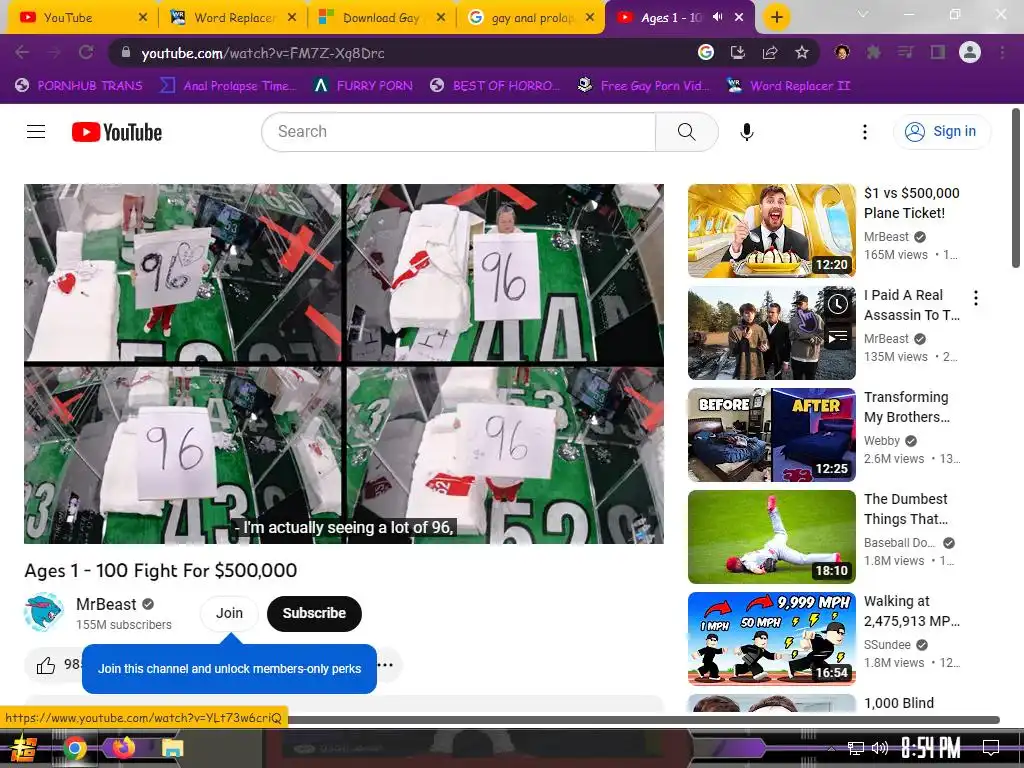This screenshot has width=1024, height=768.
Task: Click the Webby channel name
Action: [x=882, y=441]
